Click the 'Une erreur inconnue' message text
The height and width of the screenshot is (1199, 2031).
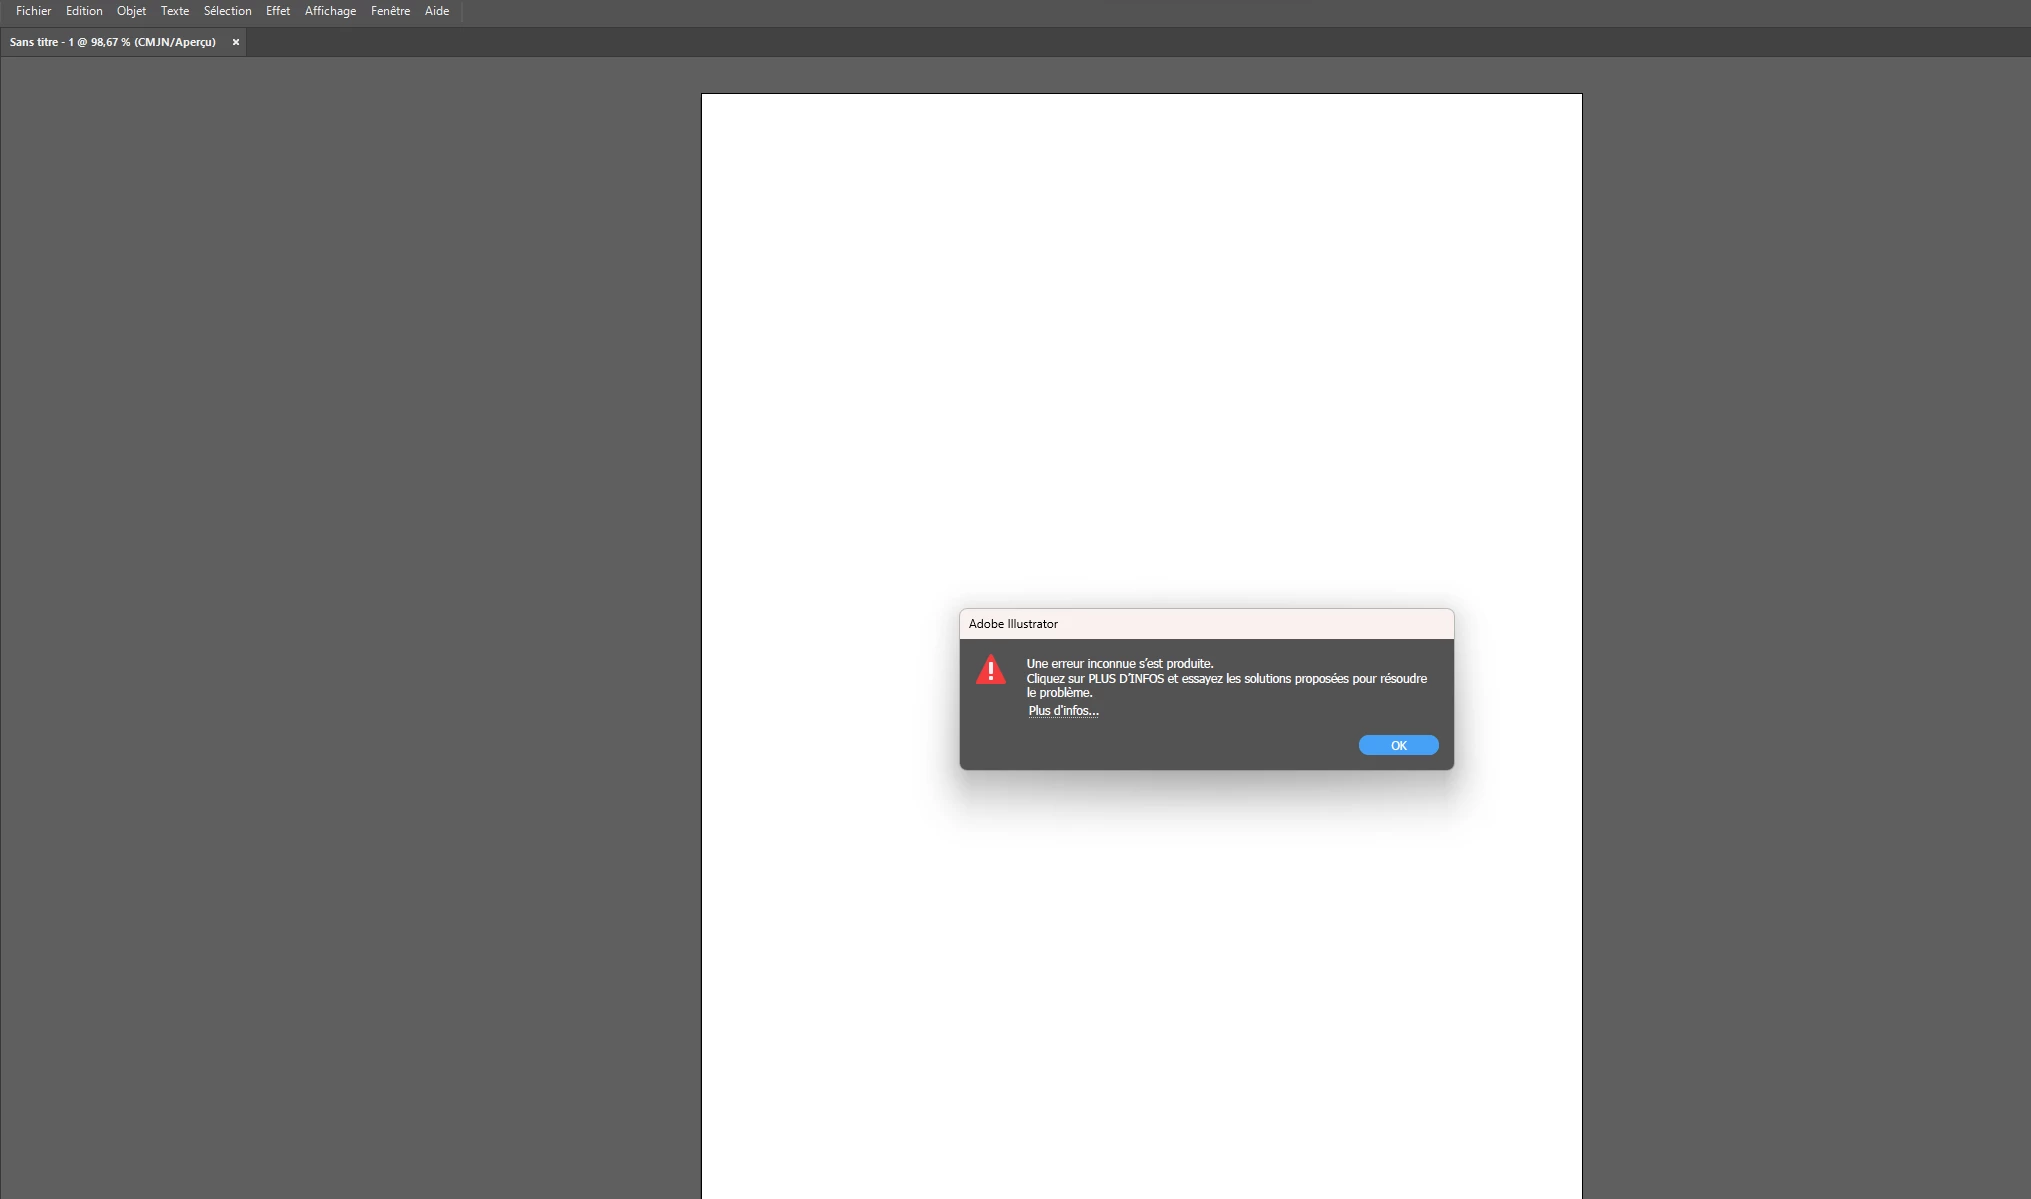pyautogui.click(x=1119, y=664)
